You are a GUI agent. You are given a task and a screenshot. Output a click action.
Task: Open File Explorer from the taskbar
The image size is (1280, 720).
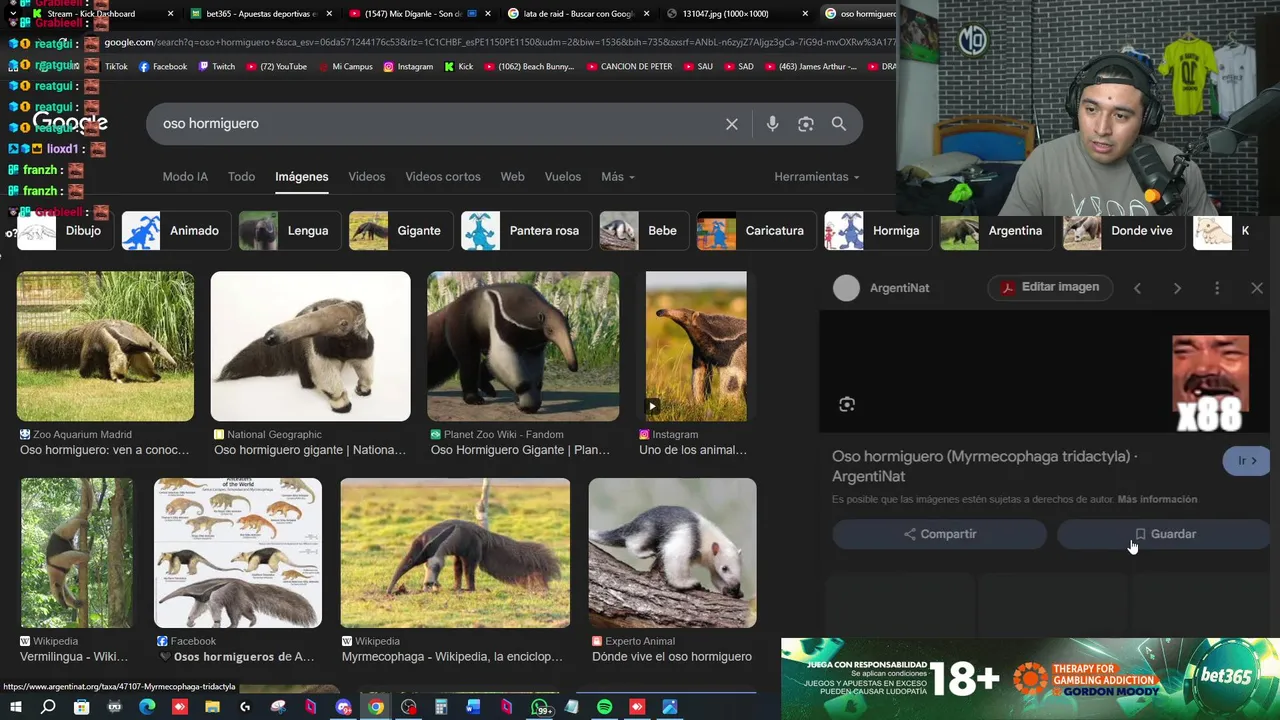[212, 707]
